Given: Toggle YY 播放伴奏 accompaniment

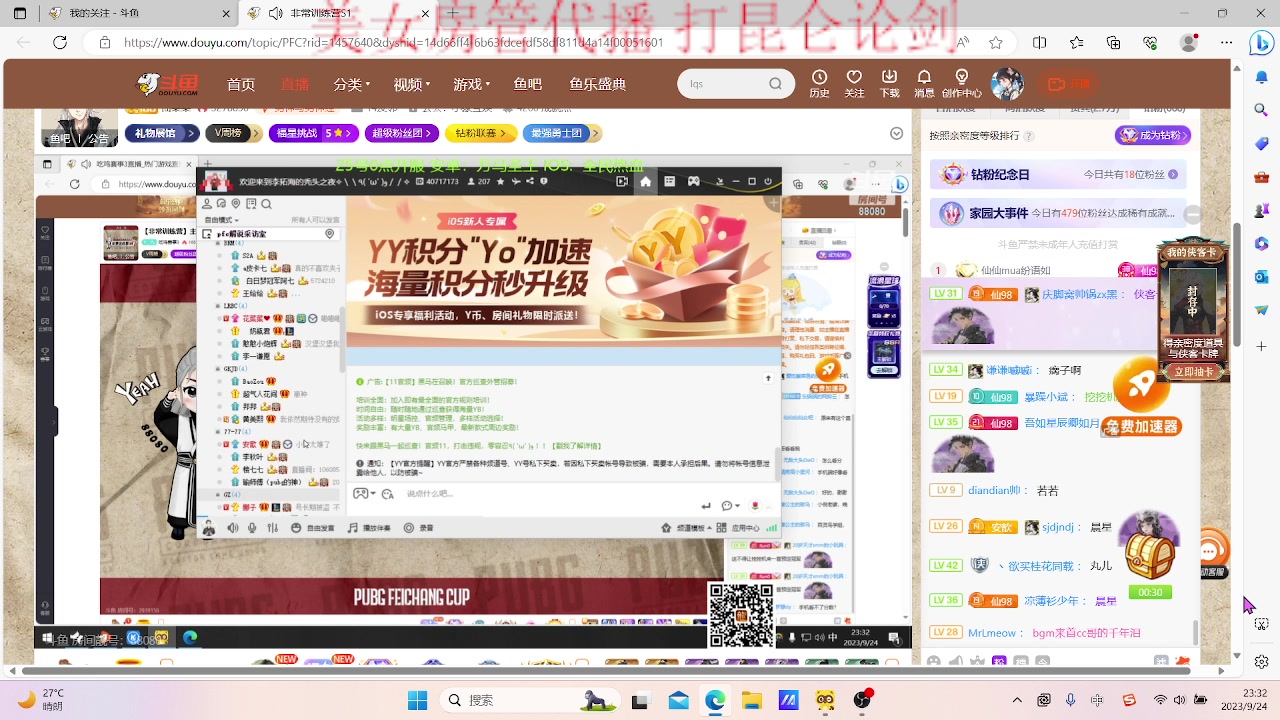Looking at the screenshot, I should [369, 528].
